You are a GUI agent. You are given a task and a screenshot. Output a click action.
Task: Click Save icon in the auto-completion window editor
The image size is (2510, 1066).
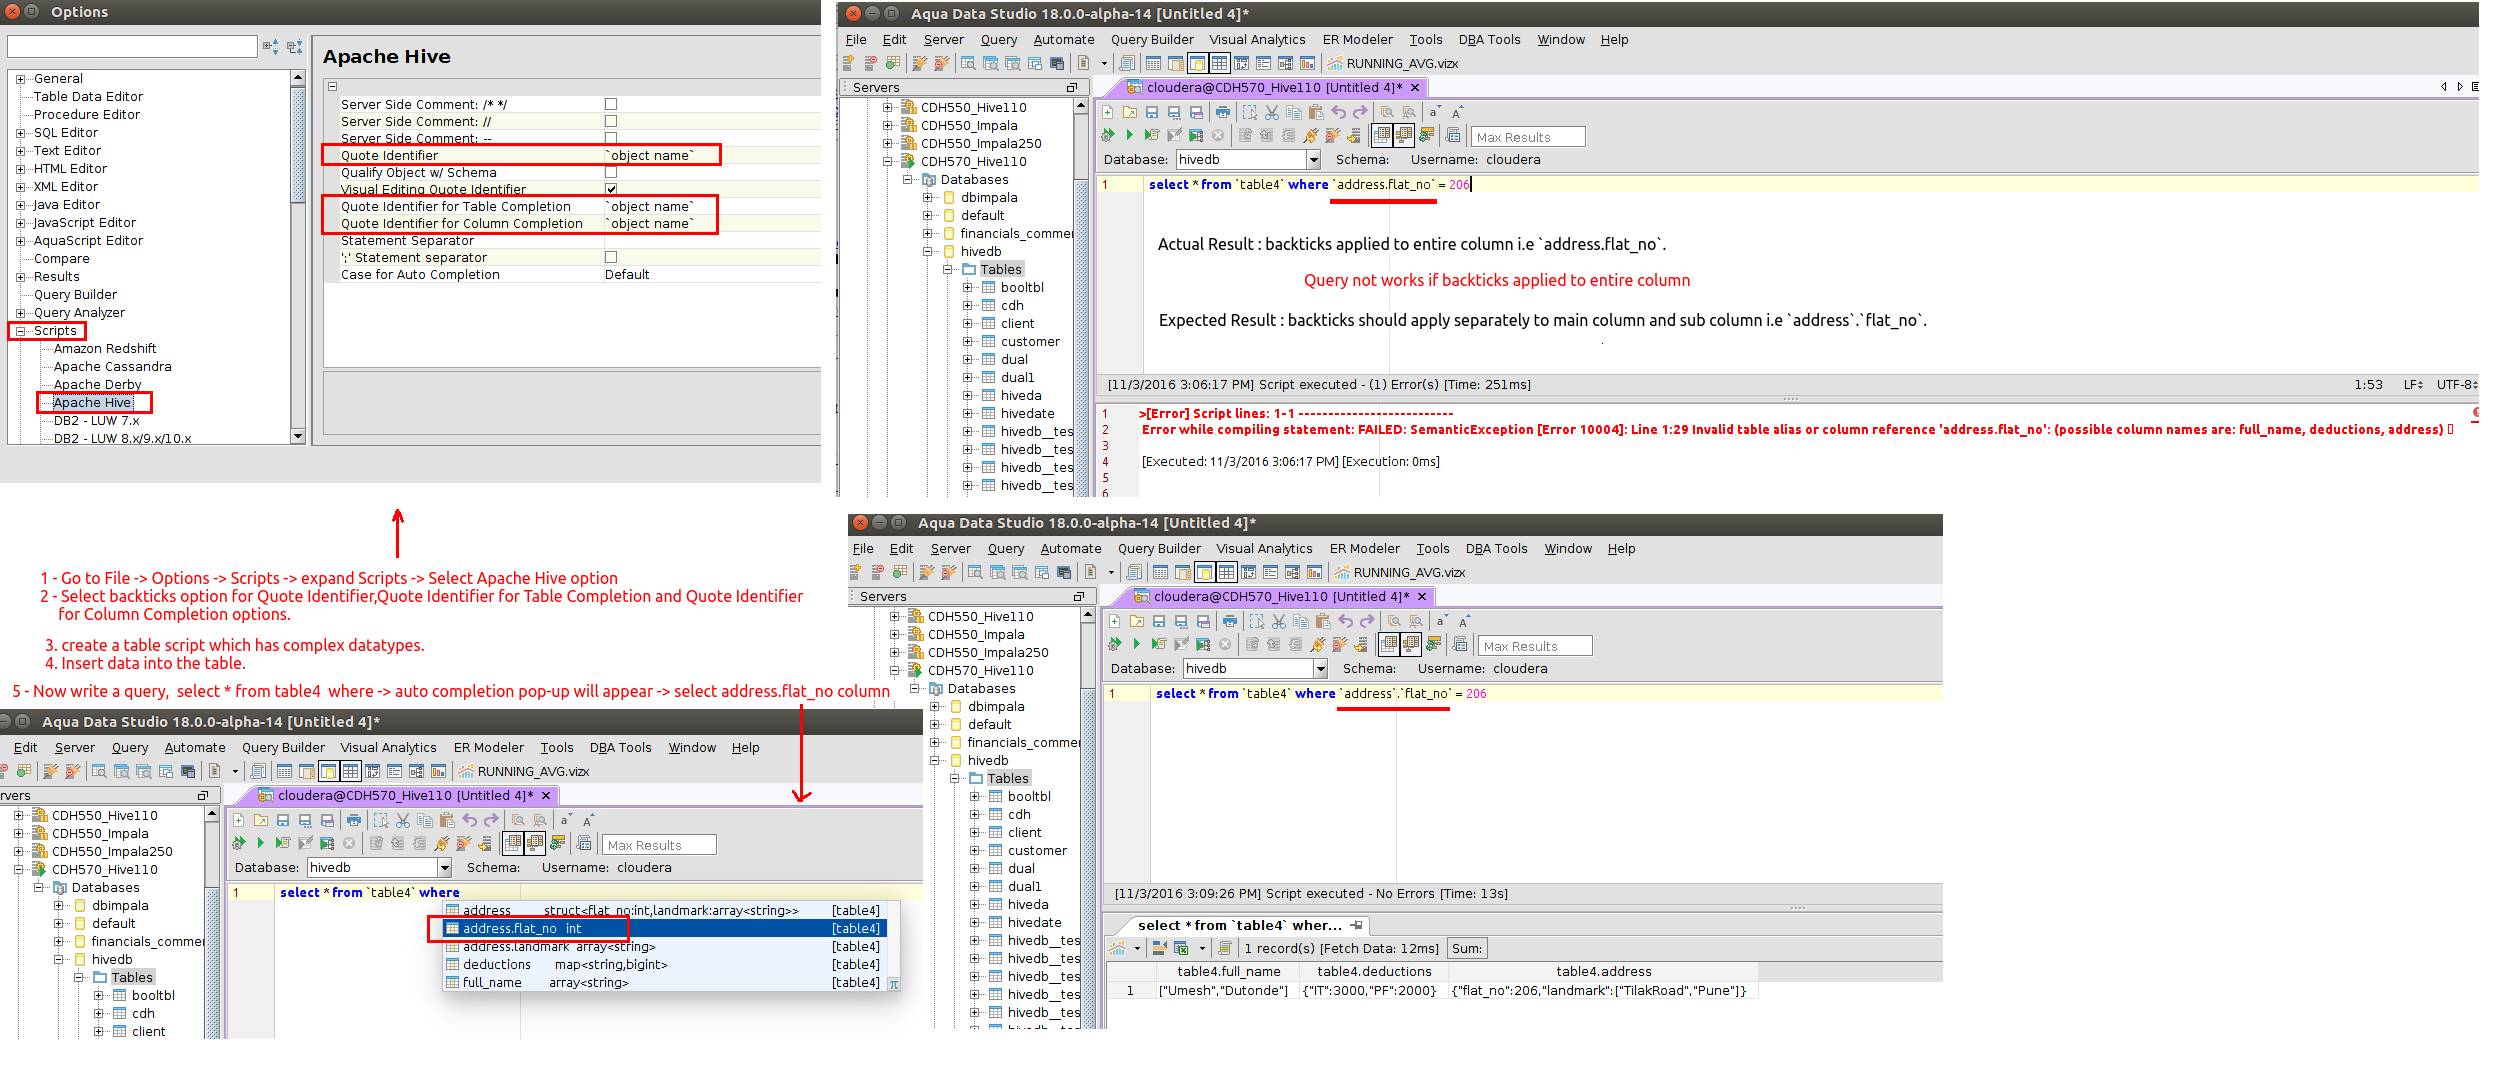pos(283,820)
